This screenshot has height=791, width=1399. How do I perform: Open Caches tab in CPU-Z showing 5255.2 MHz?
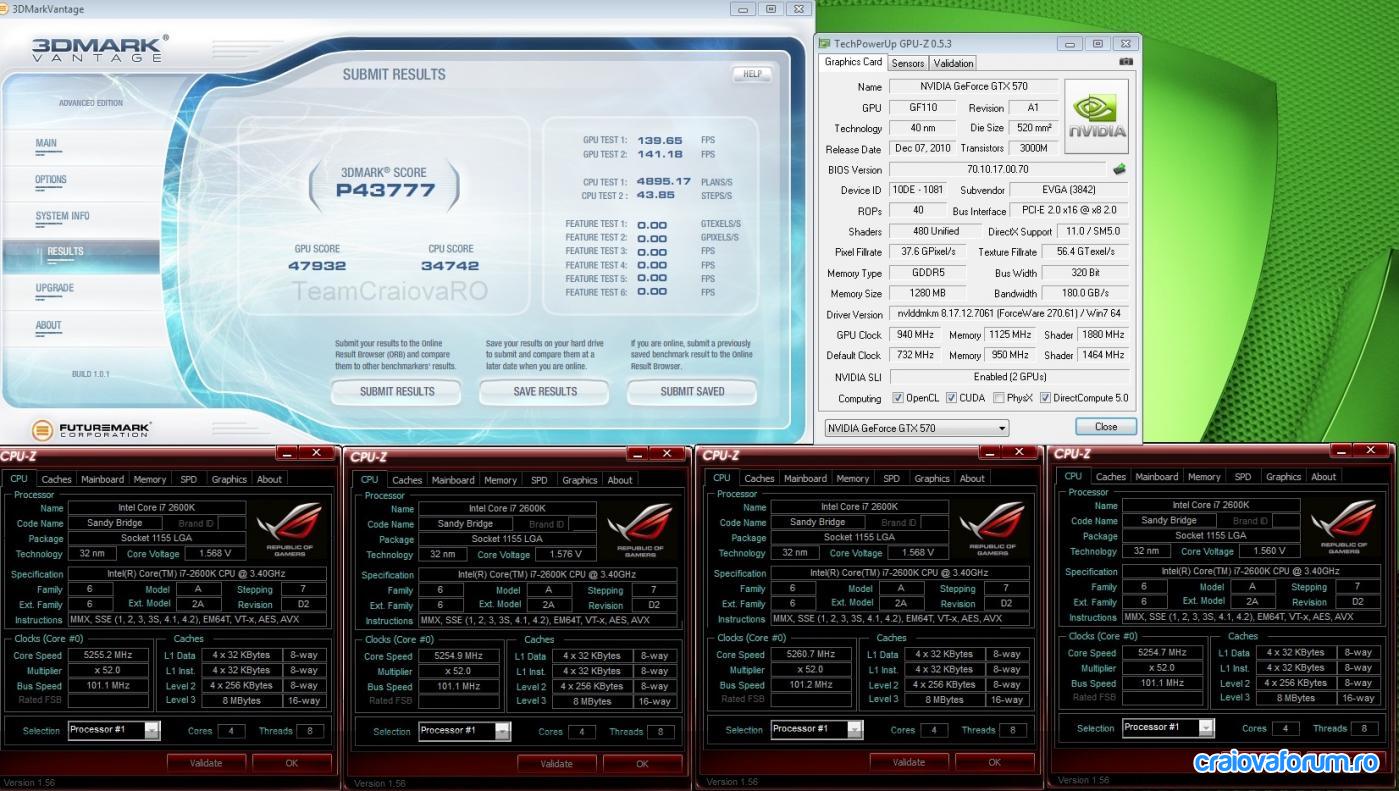coord(57,479)
